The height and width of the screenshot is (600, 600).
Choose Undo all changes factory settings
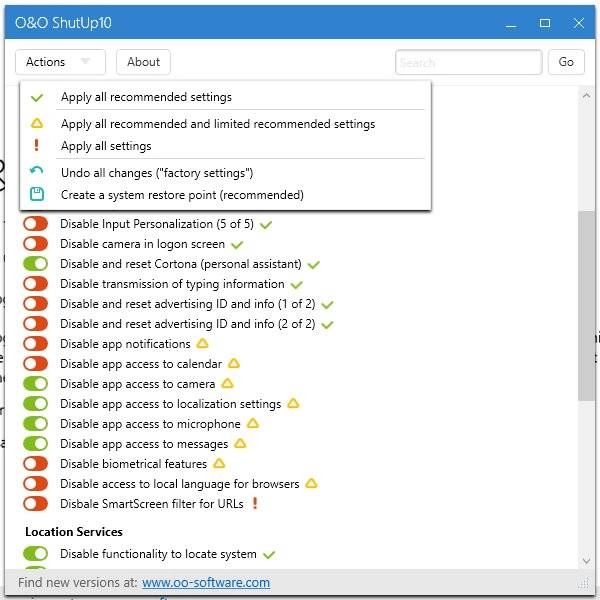[157, 173]
